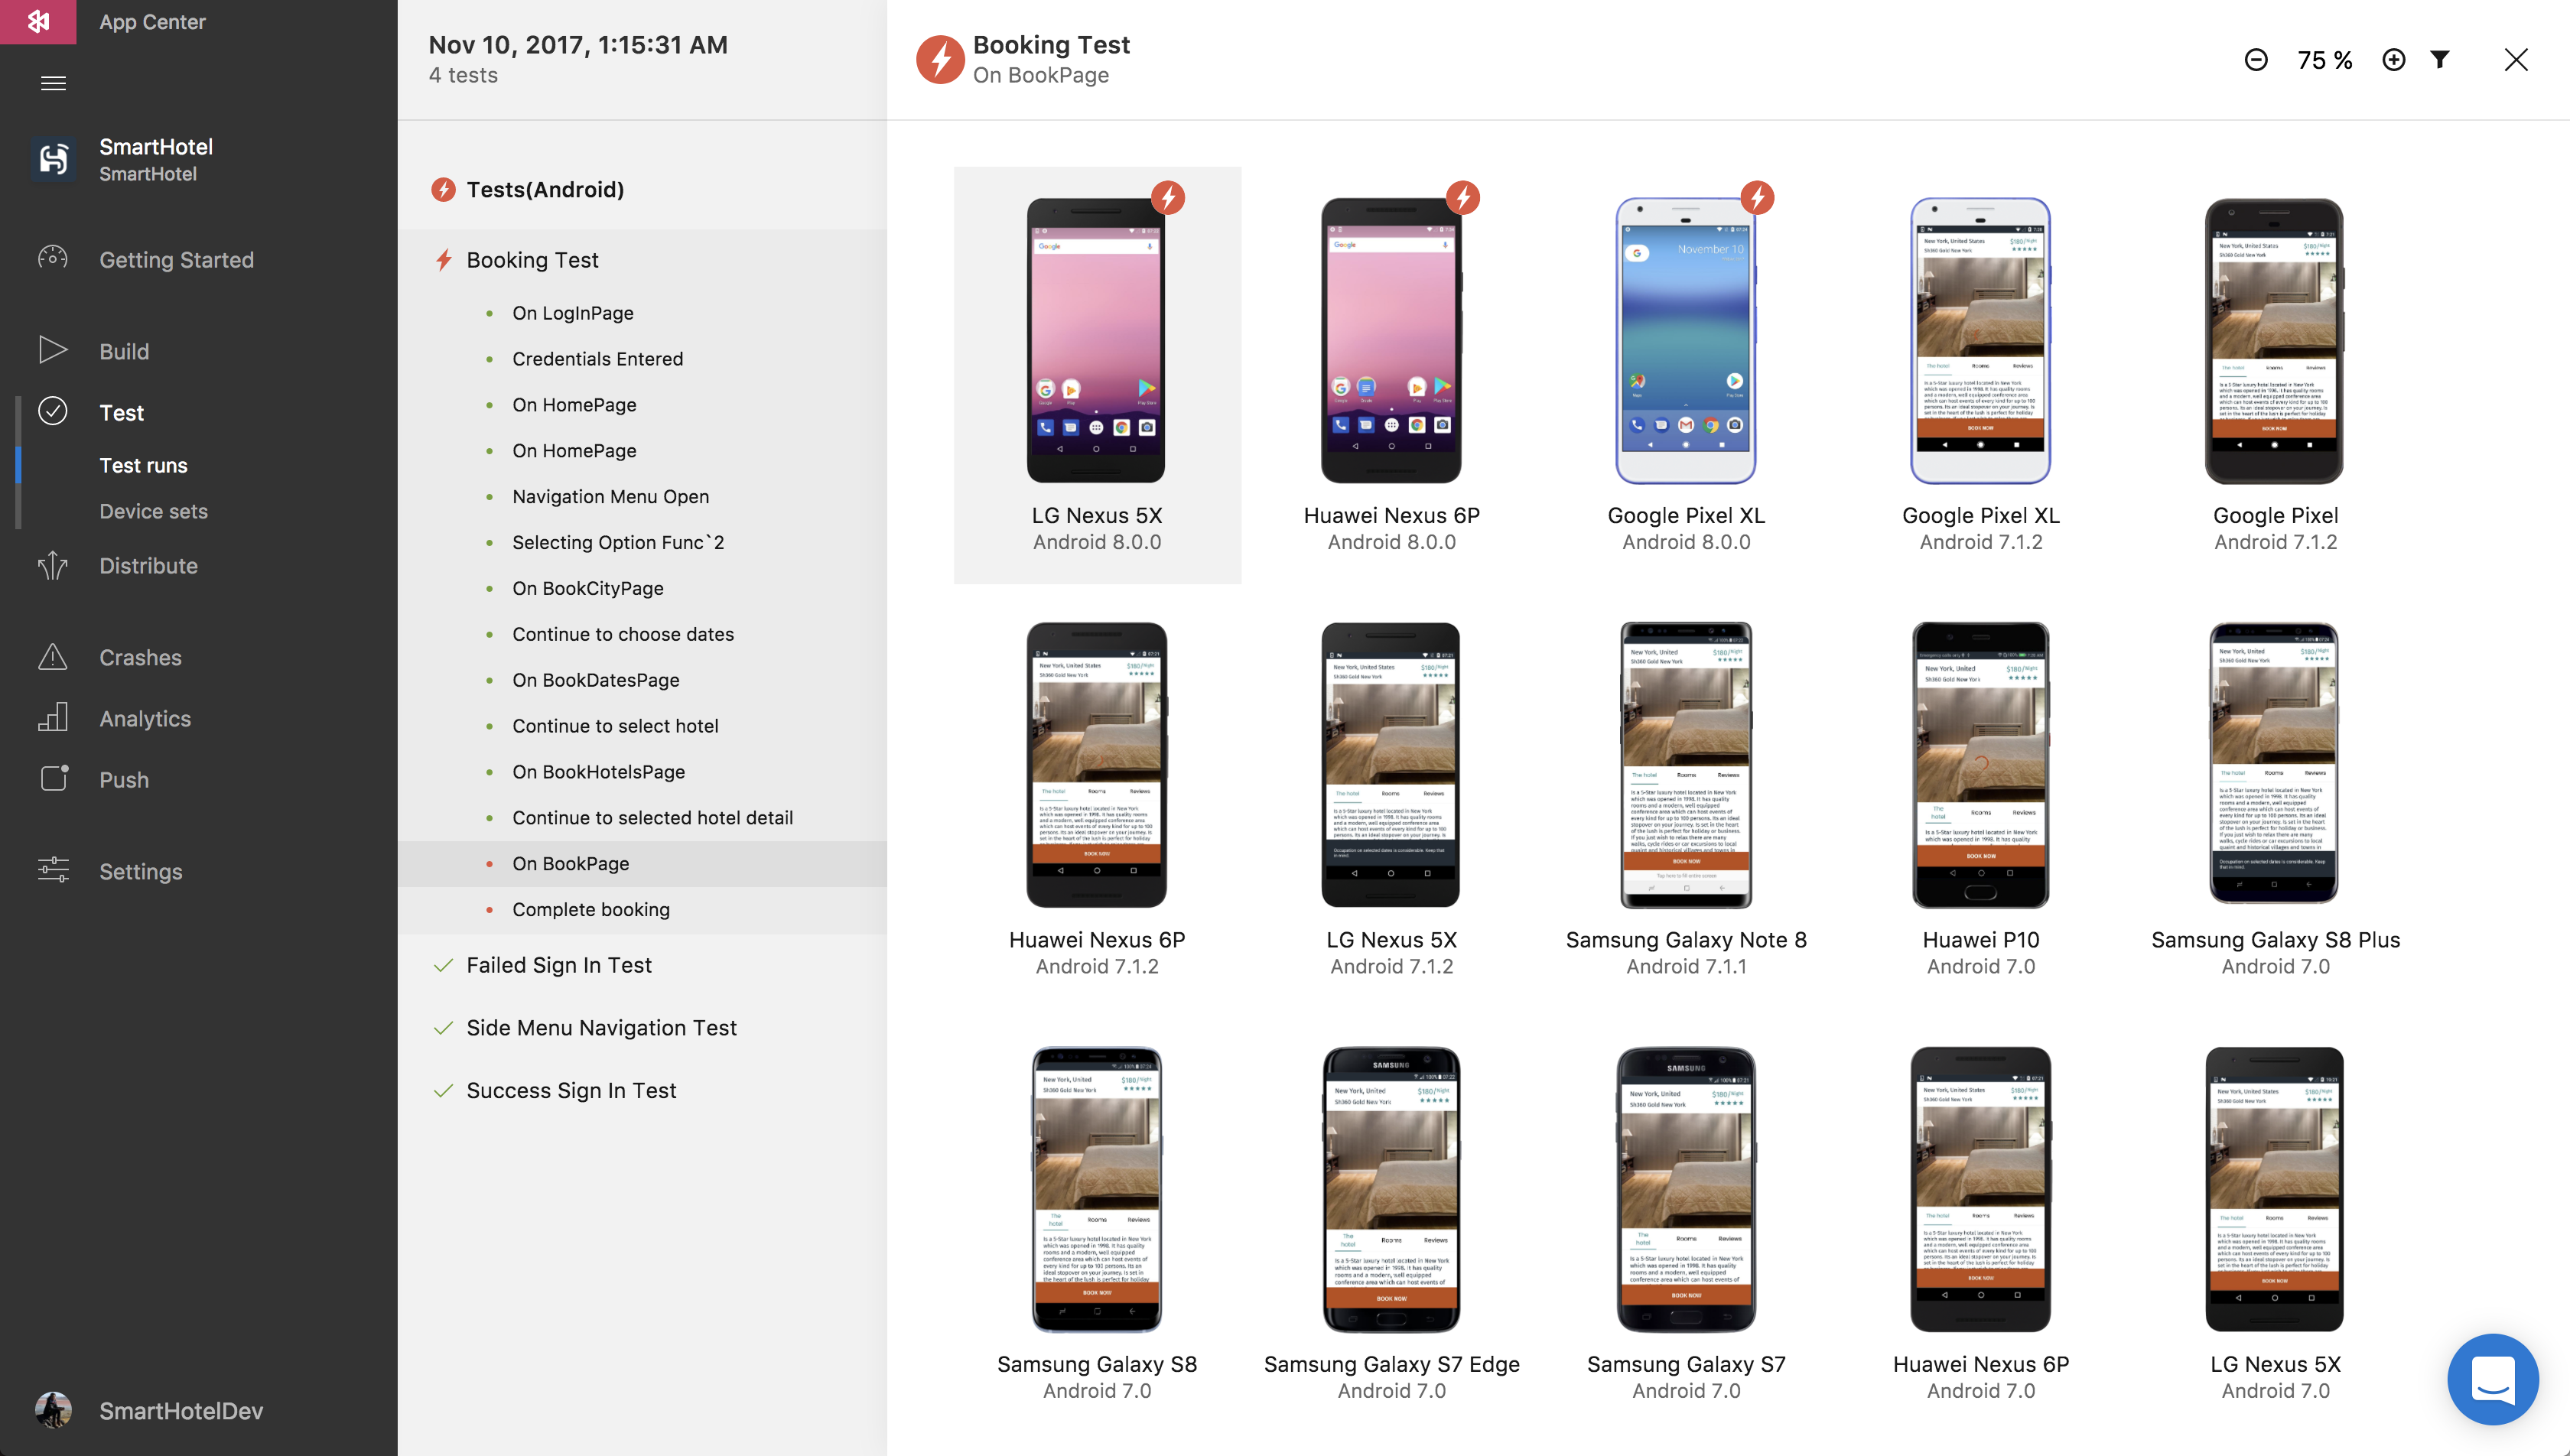Open Device sets submenu item
Viewport: 2570px width, 1456px height.
pyautogui.click(x=153, y=511)
